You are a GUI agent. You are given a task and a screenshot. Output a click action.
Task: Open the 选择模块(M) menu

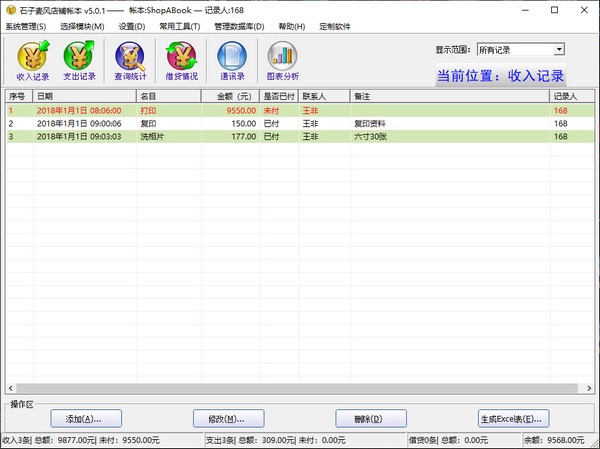point(82,26)
